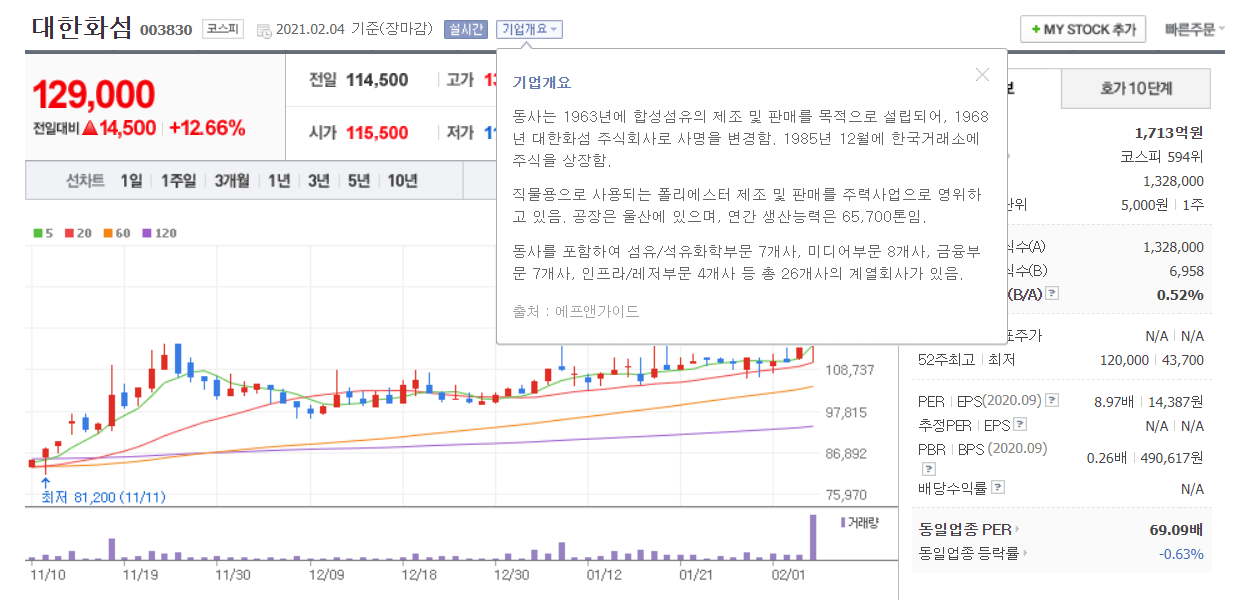Click the 코스피 market badge
The image size is (1252, 600).
coord(222,29)
